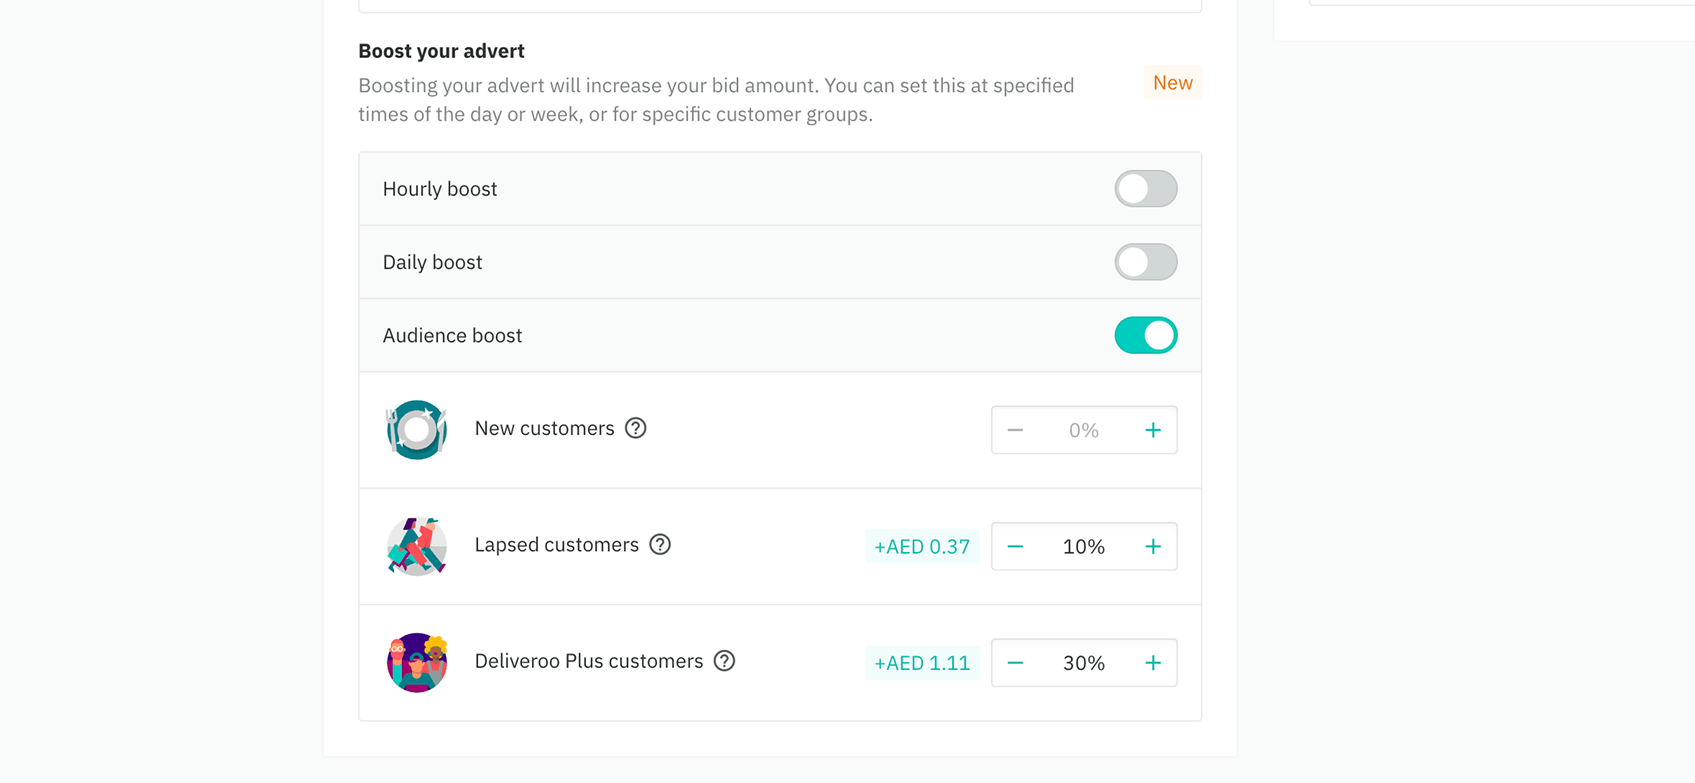Increase the New customers boost percentage
Screen dimensions: 1695x783
click(1153, 430)
